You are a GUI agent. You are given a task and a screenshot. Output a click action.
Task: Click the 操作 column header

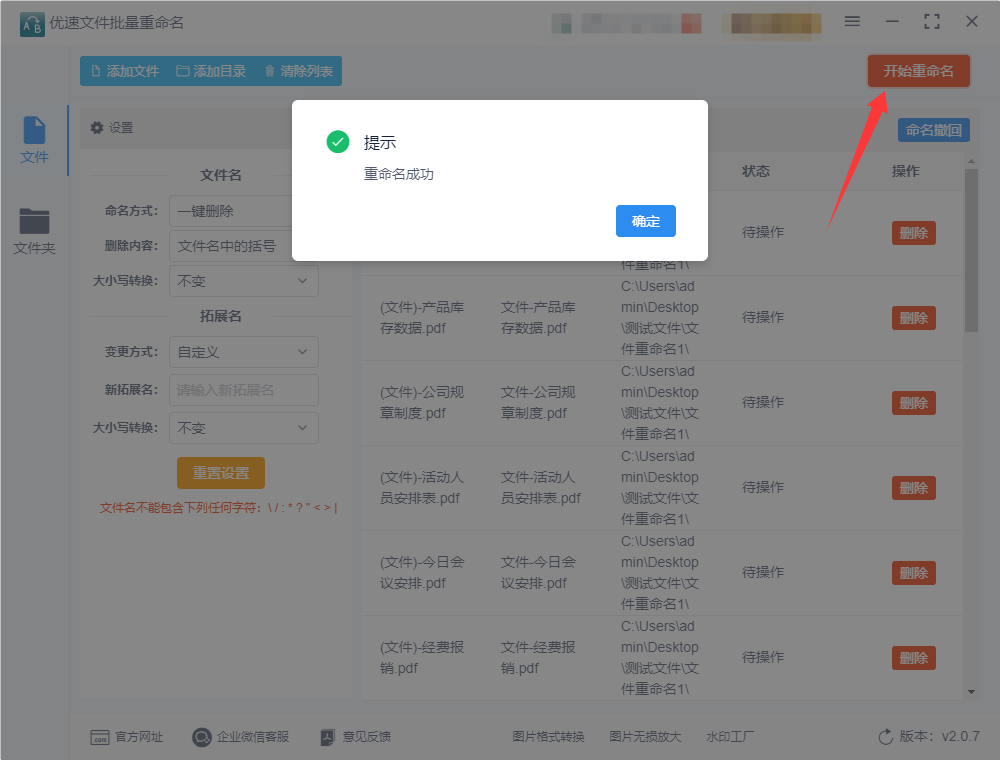[x=905, y=171]
